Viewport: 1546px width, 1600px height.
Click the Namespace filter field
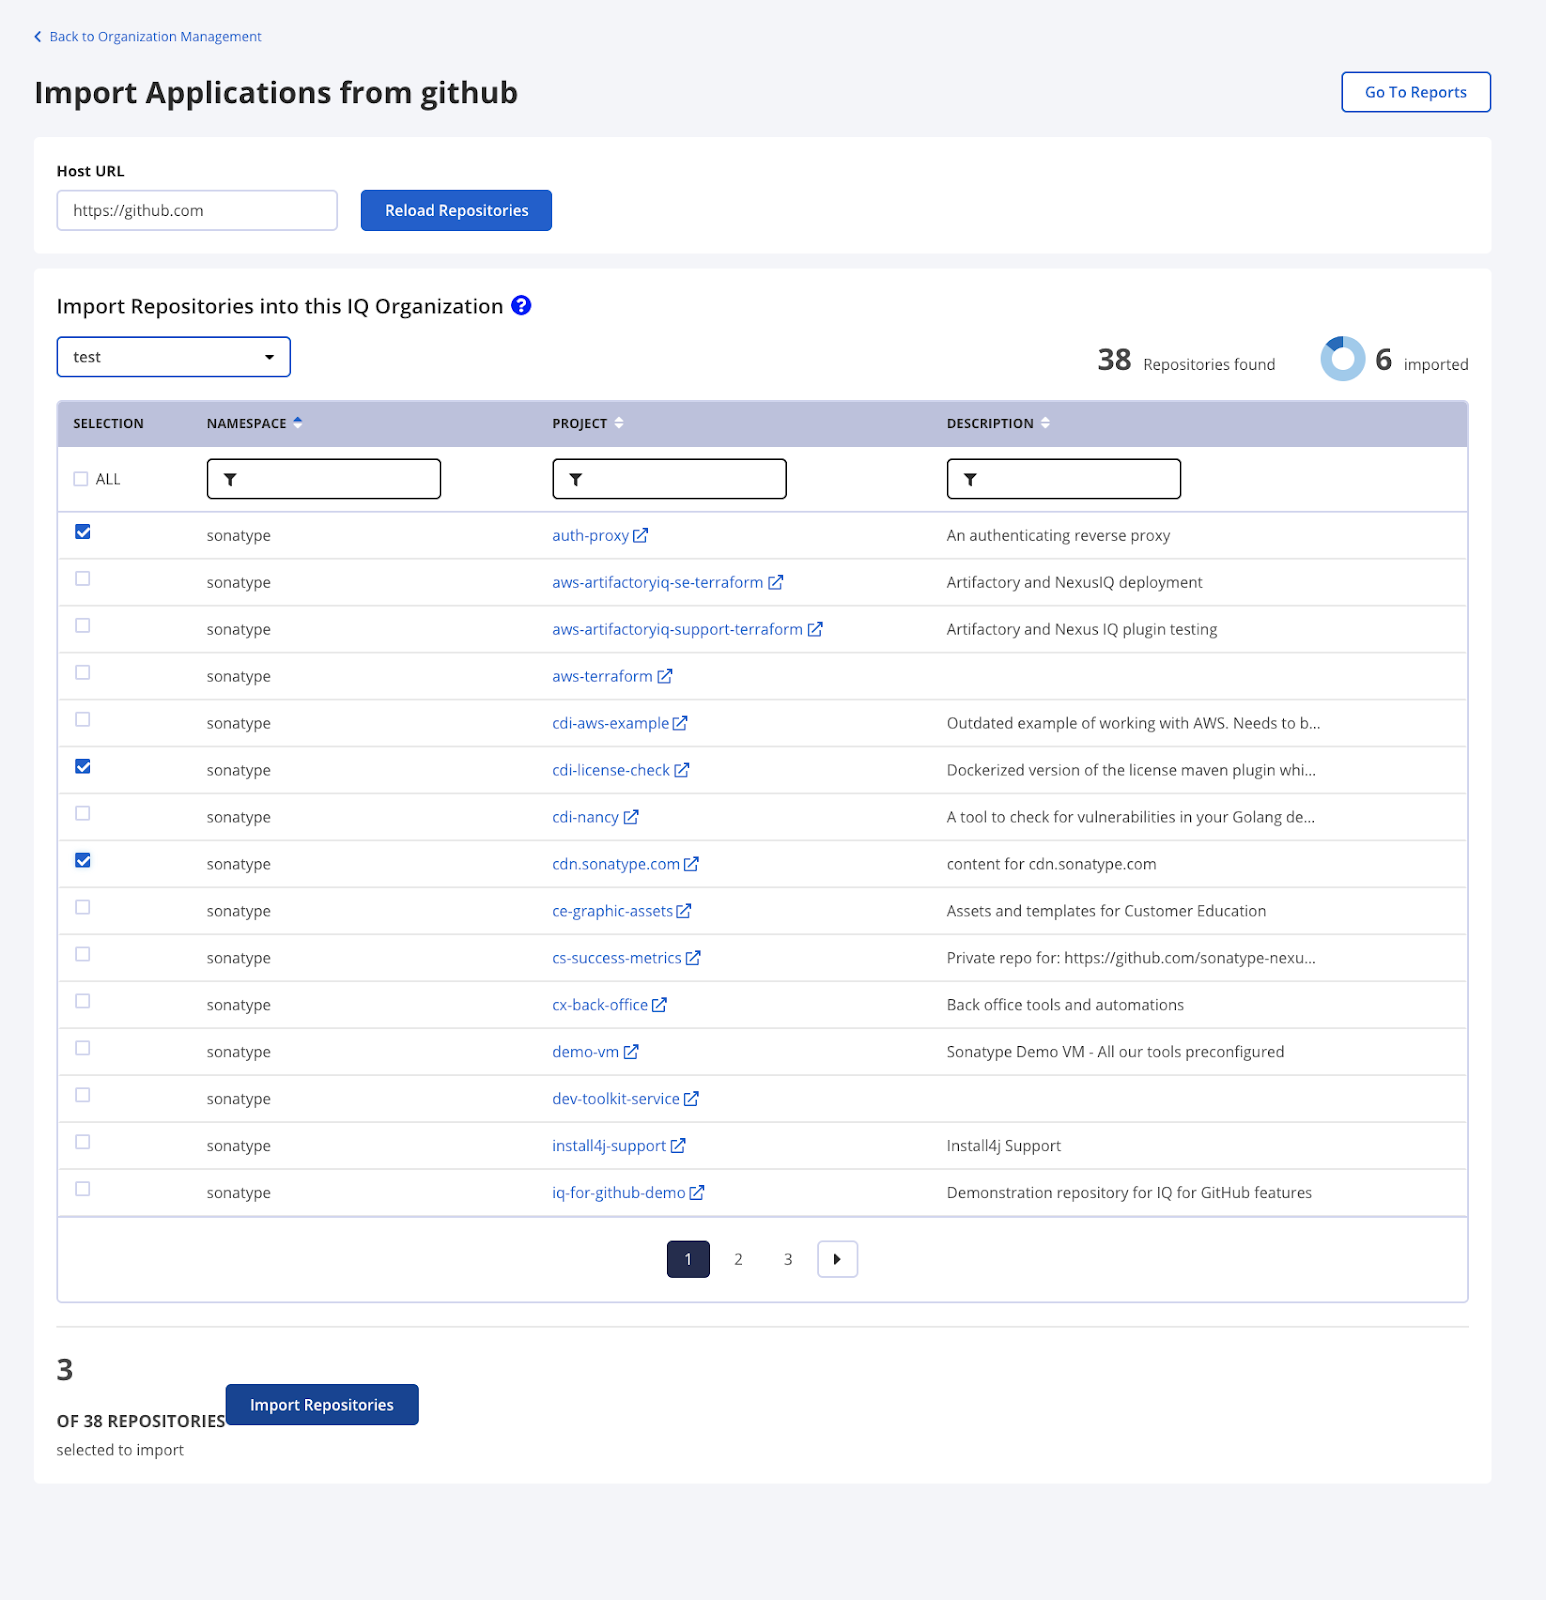tap(324, 479)
